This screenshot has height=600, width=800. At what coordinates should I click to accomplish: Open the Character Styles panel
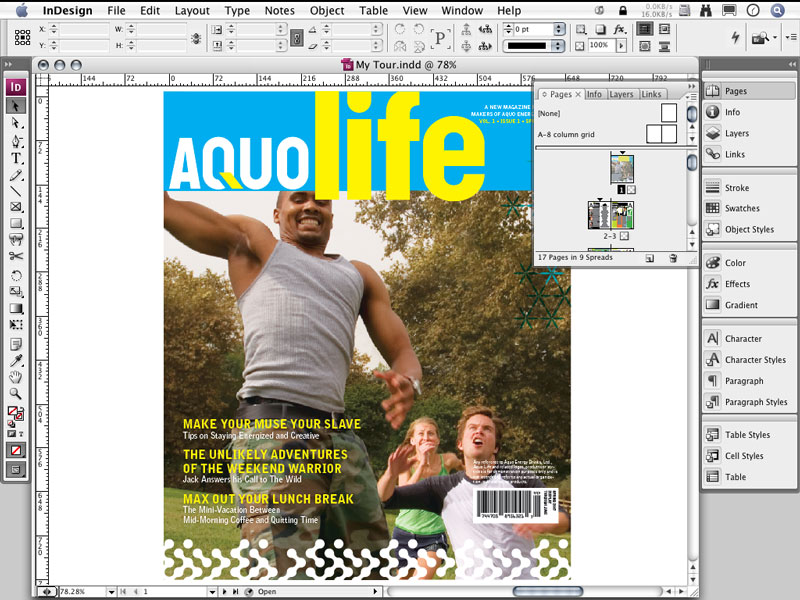[x=749, y=360]
